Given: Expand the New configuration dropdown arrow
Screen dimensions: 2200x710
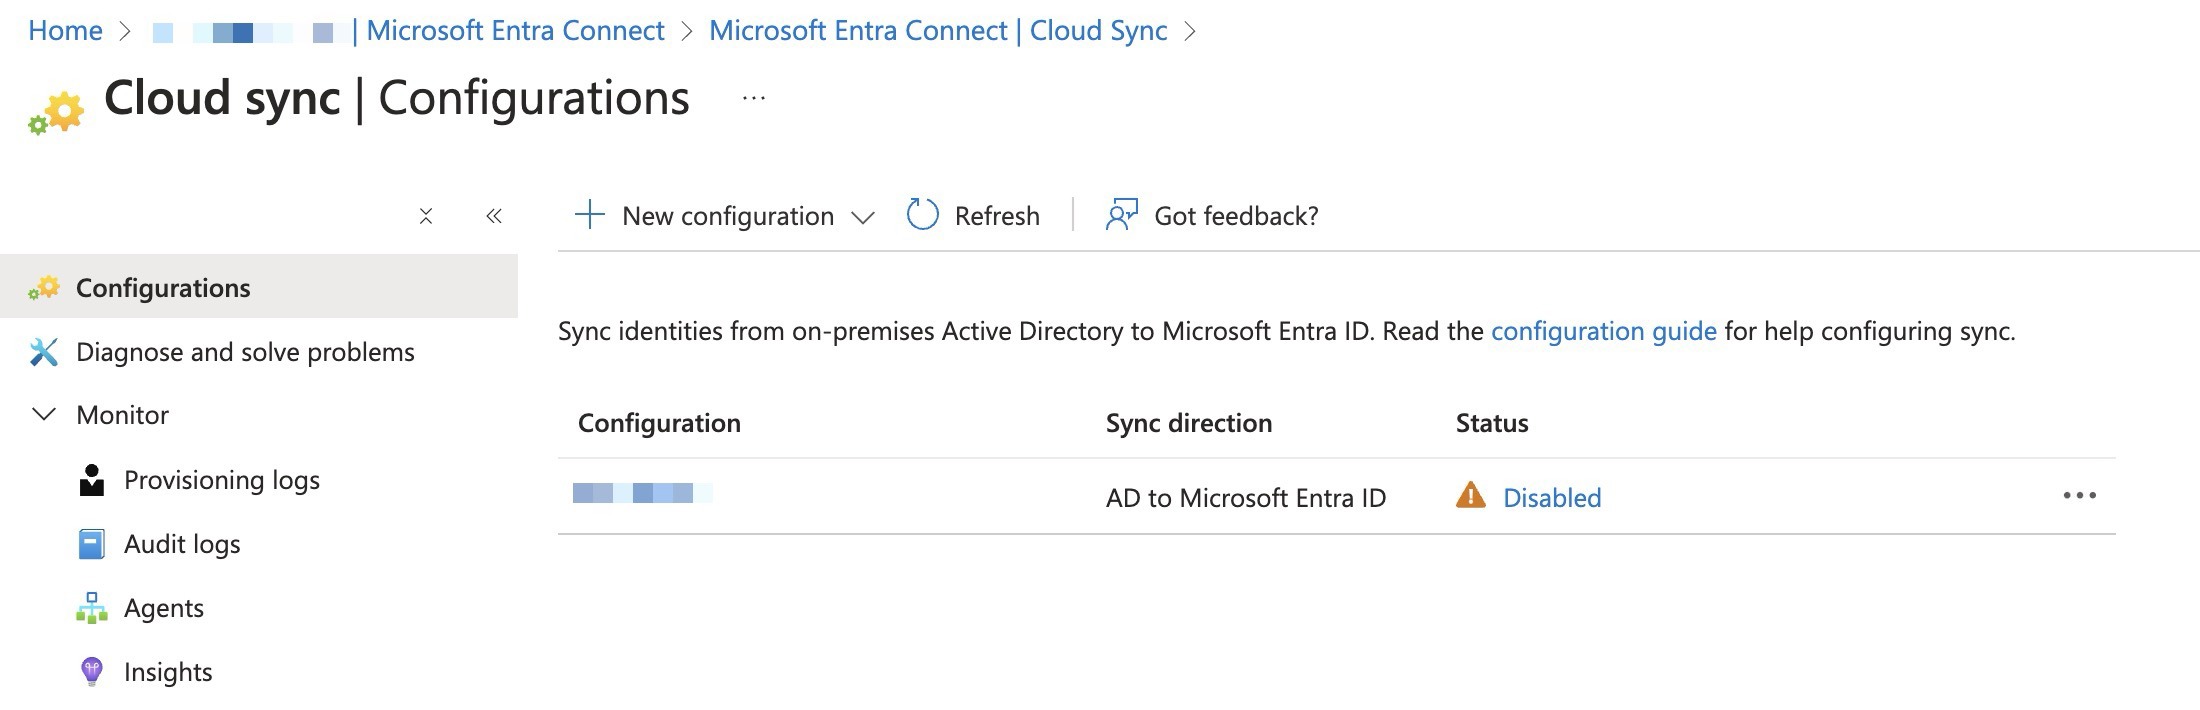Looking at the screenshot, I should pos(862,217).
